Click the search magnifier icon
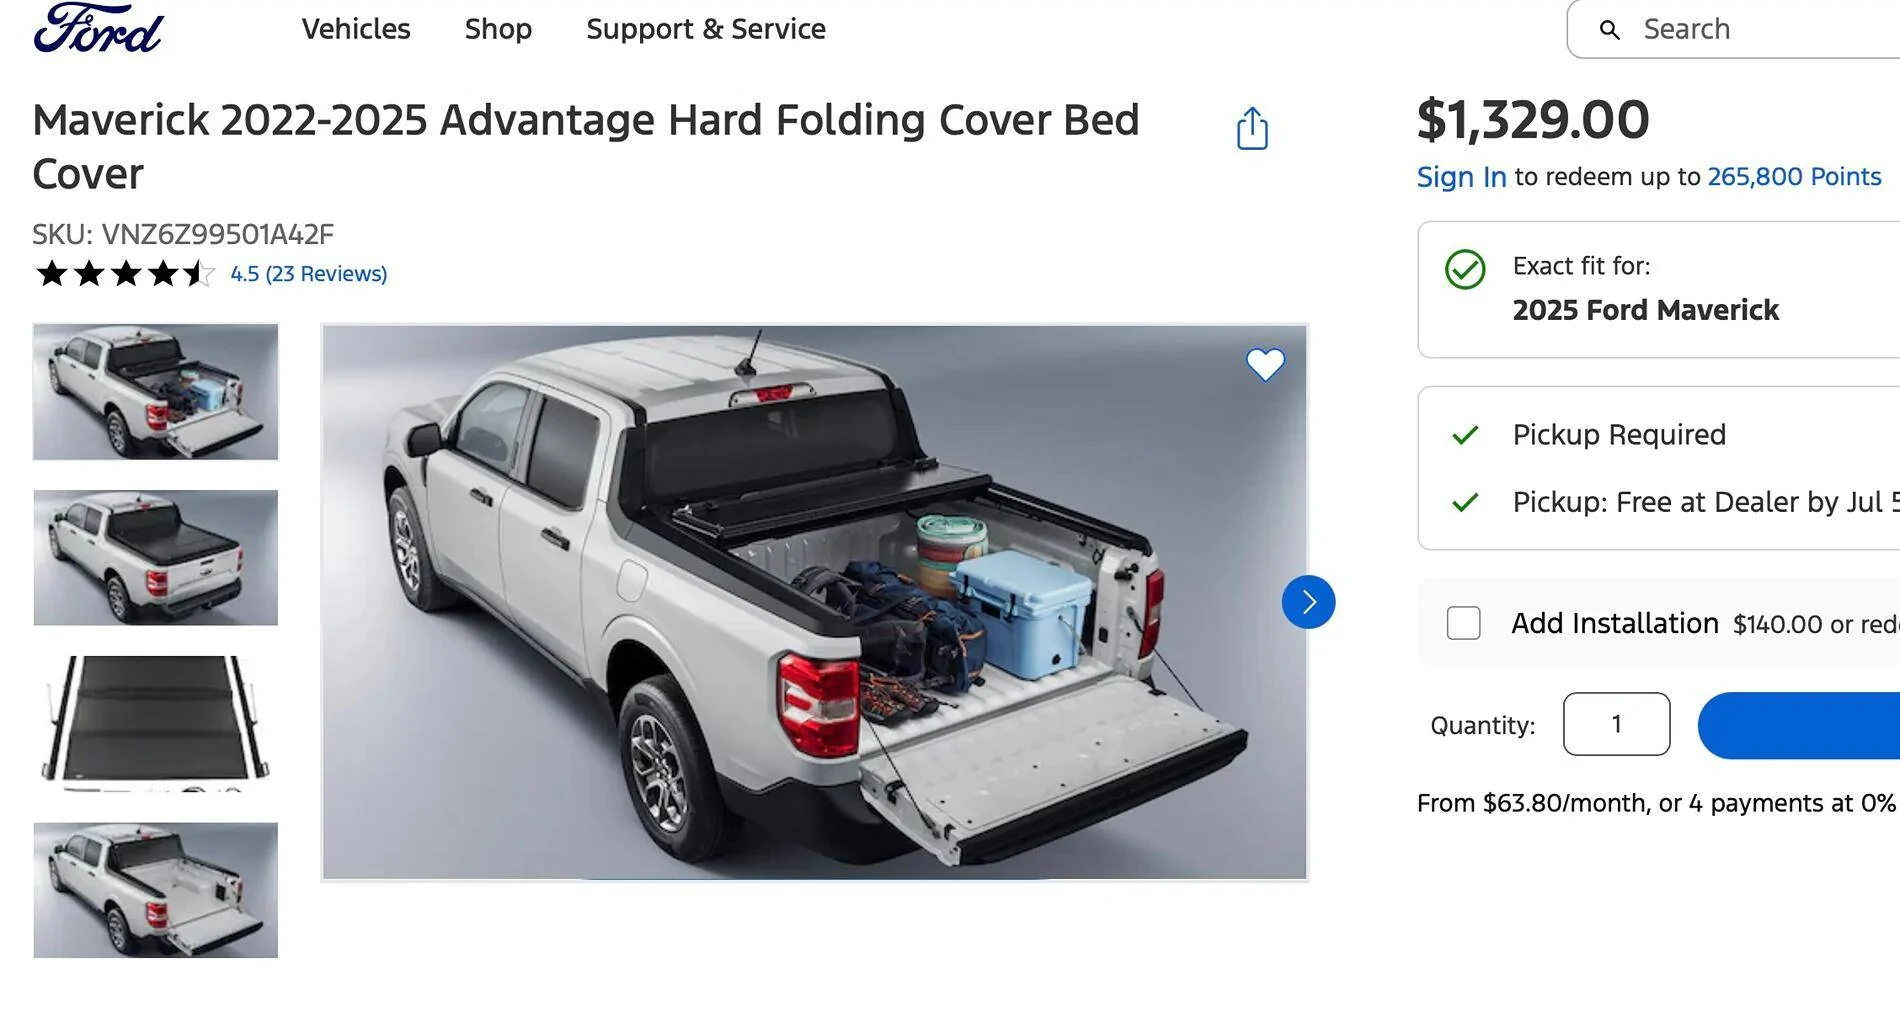Viewport: 1900px width, 1012px height. pos(1610,30)
